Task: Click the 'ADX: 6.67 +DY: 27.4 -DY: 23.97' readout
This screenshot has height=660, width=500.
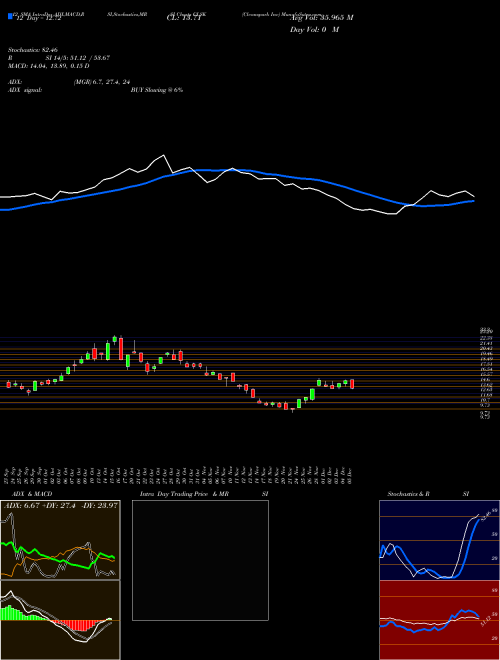Action: coord(61,505)
